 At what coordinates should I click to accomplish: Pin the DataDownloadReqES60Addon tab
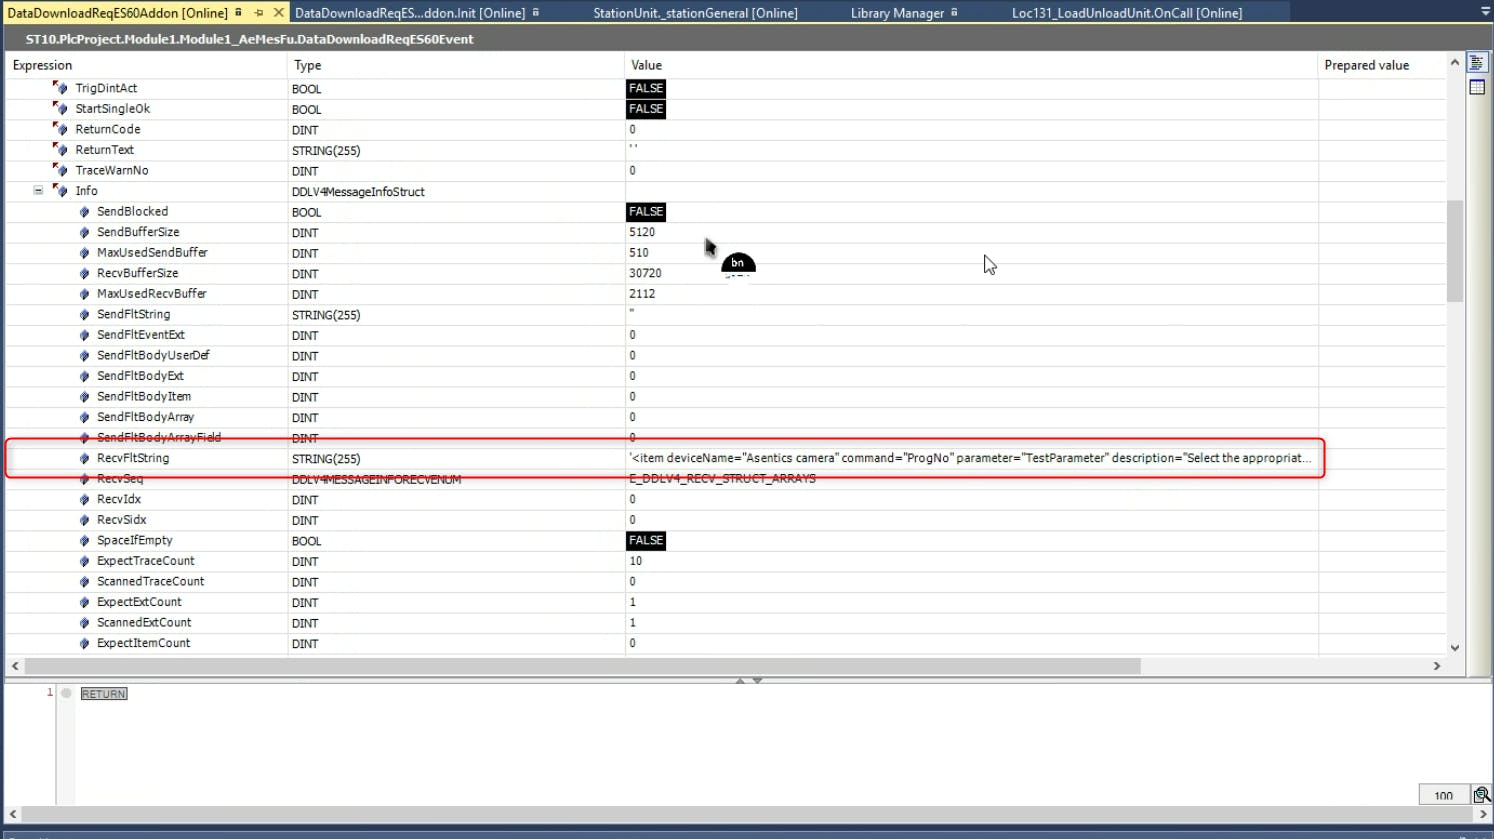pyautogui.click(x=258, y=13)
